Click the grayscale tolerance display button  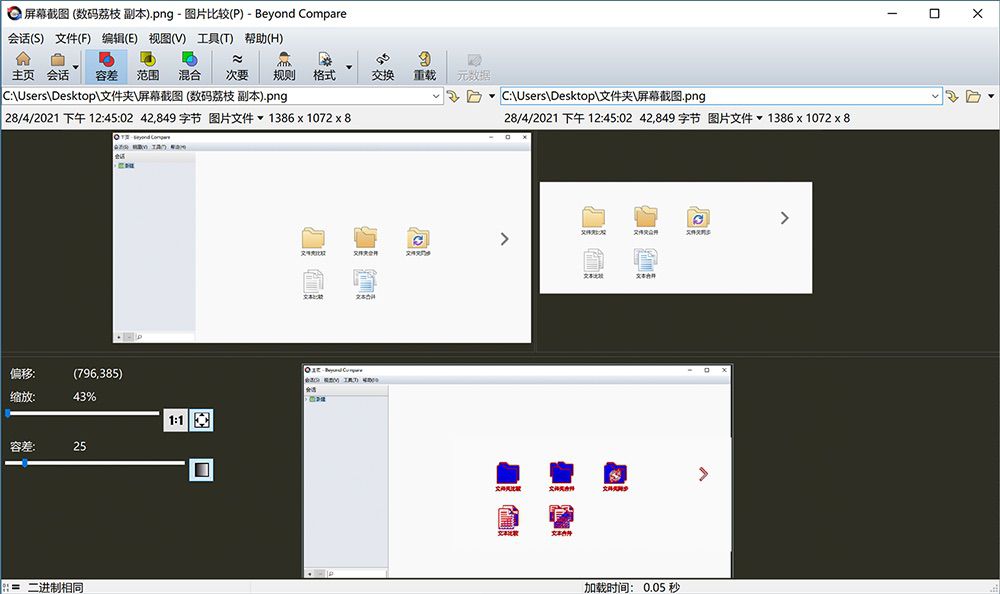[x=202, y=470]
